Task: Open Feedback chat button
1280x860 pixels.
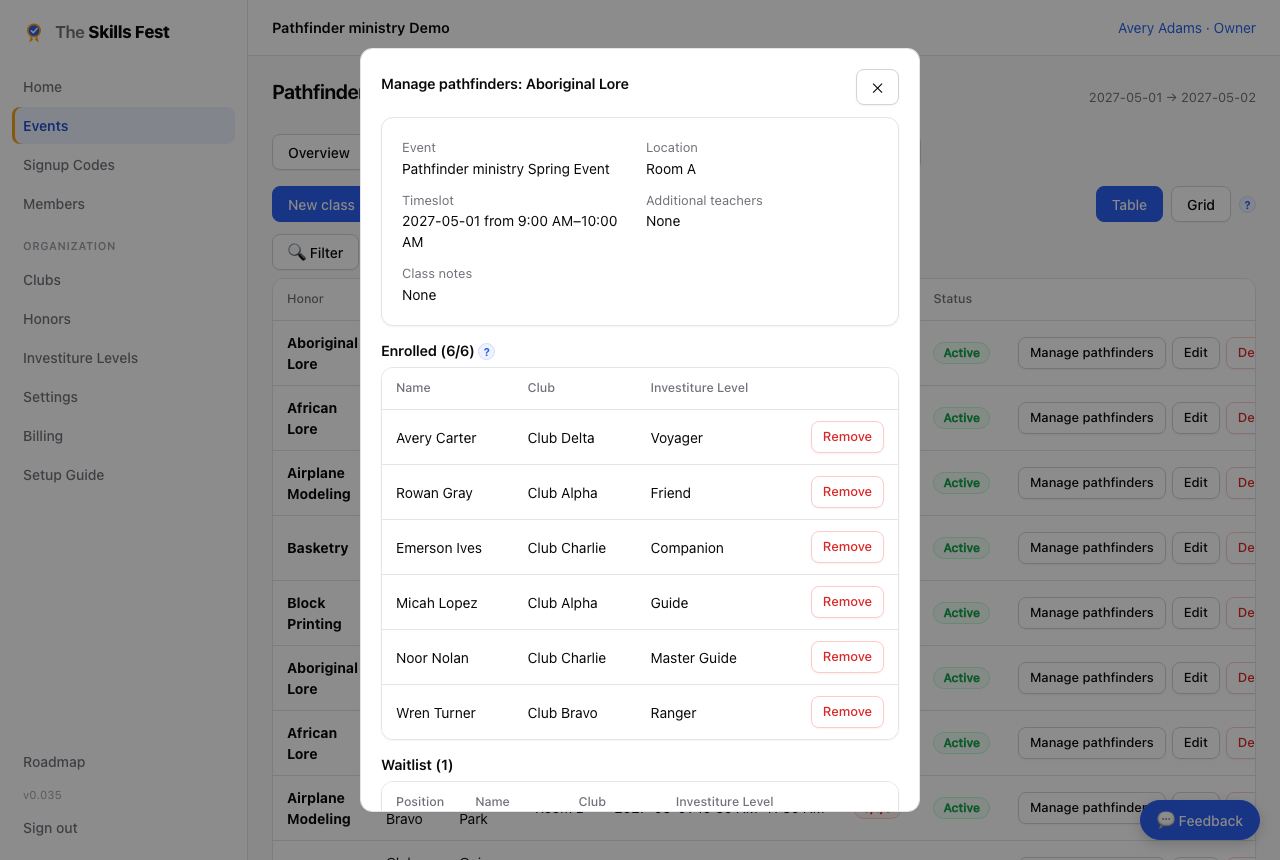Action: [1200, 820]
